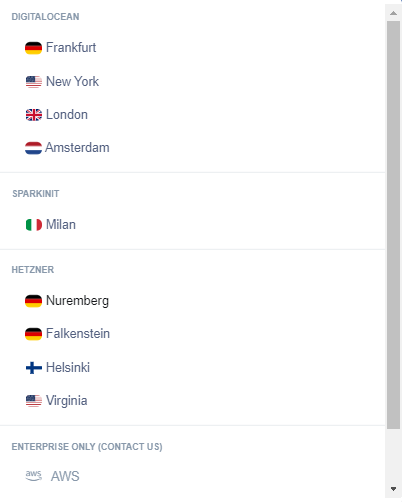
Task: Click the Netherlands flag beside Amsterdam
Action: click(x=33, y=148)
